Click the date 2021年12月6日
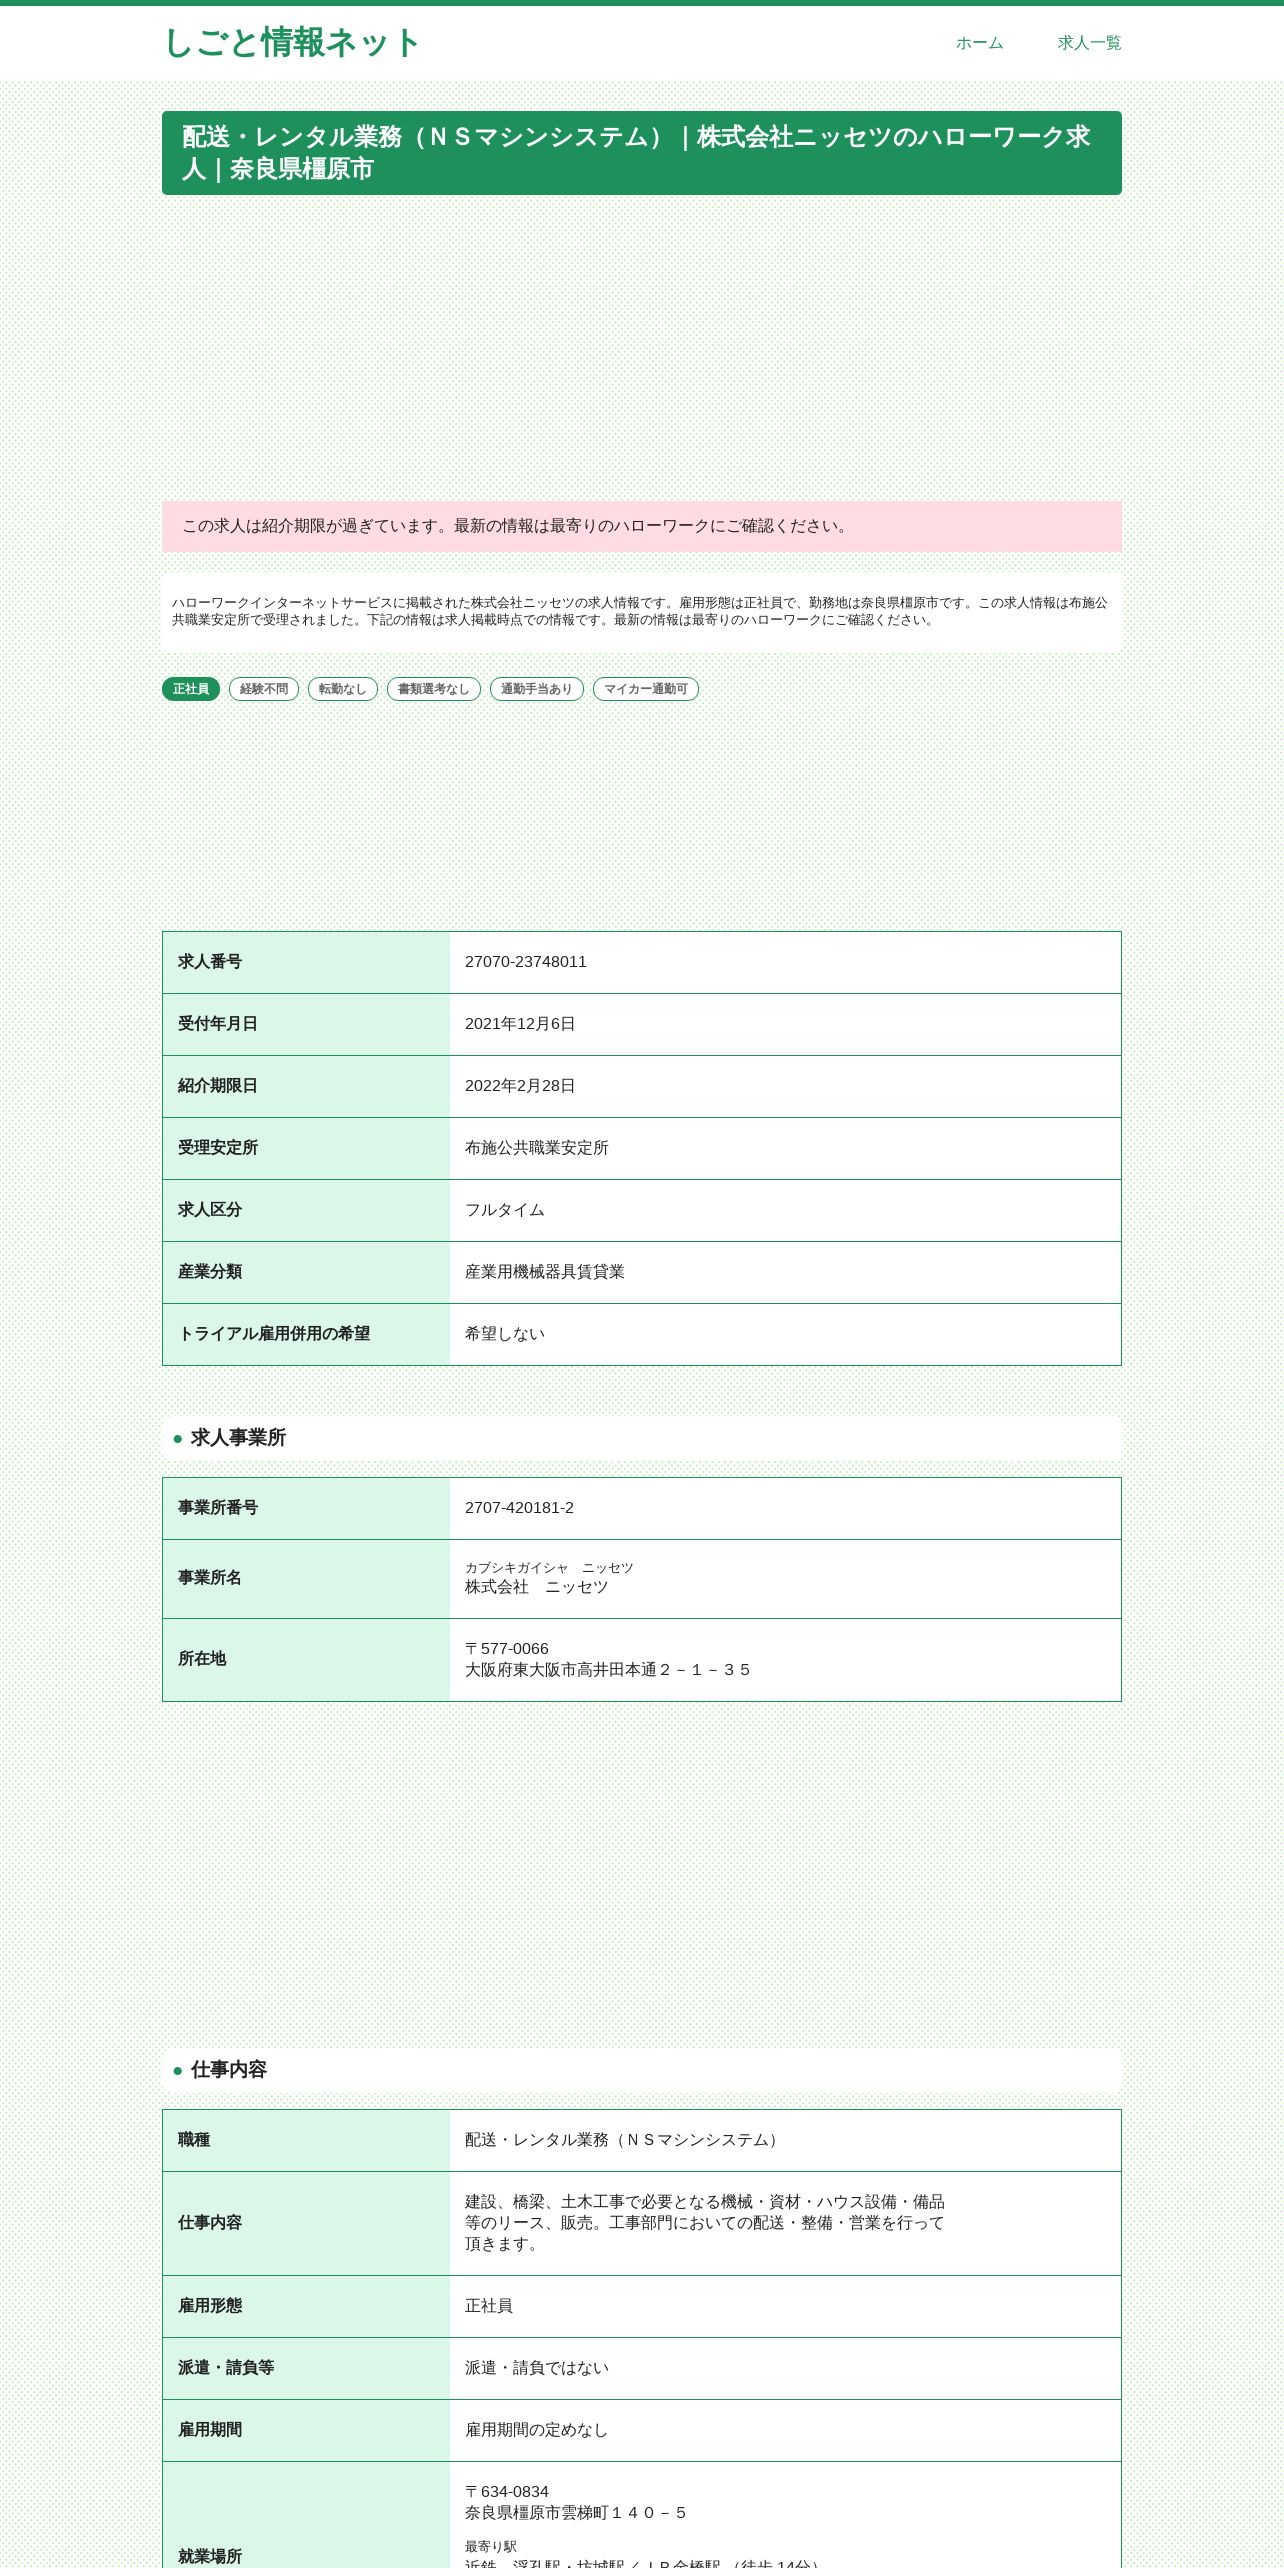 tap(520, 1024)
